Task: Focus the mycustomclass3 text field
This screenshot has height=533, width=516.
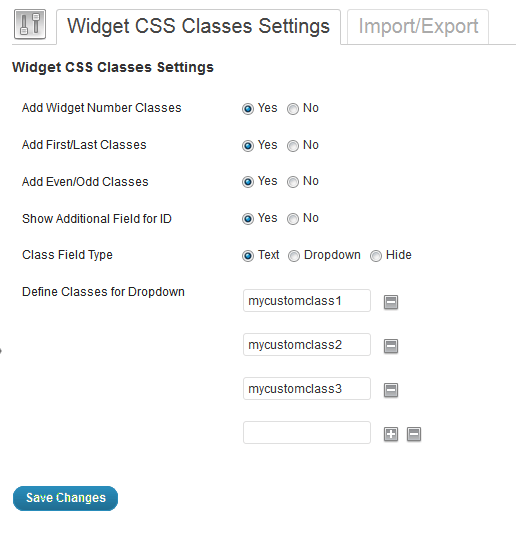Action: tap(307, 389)
